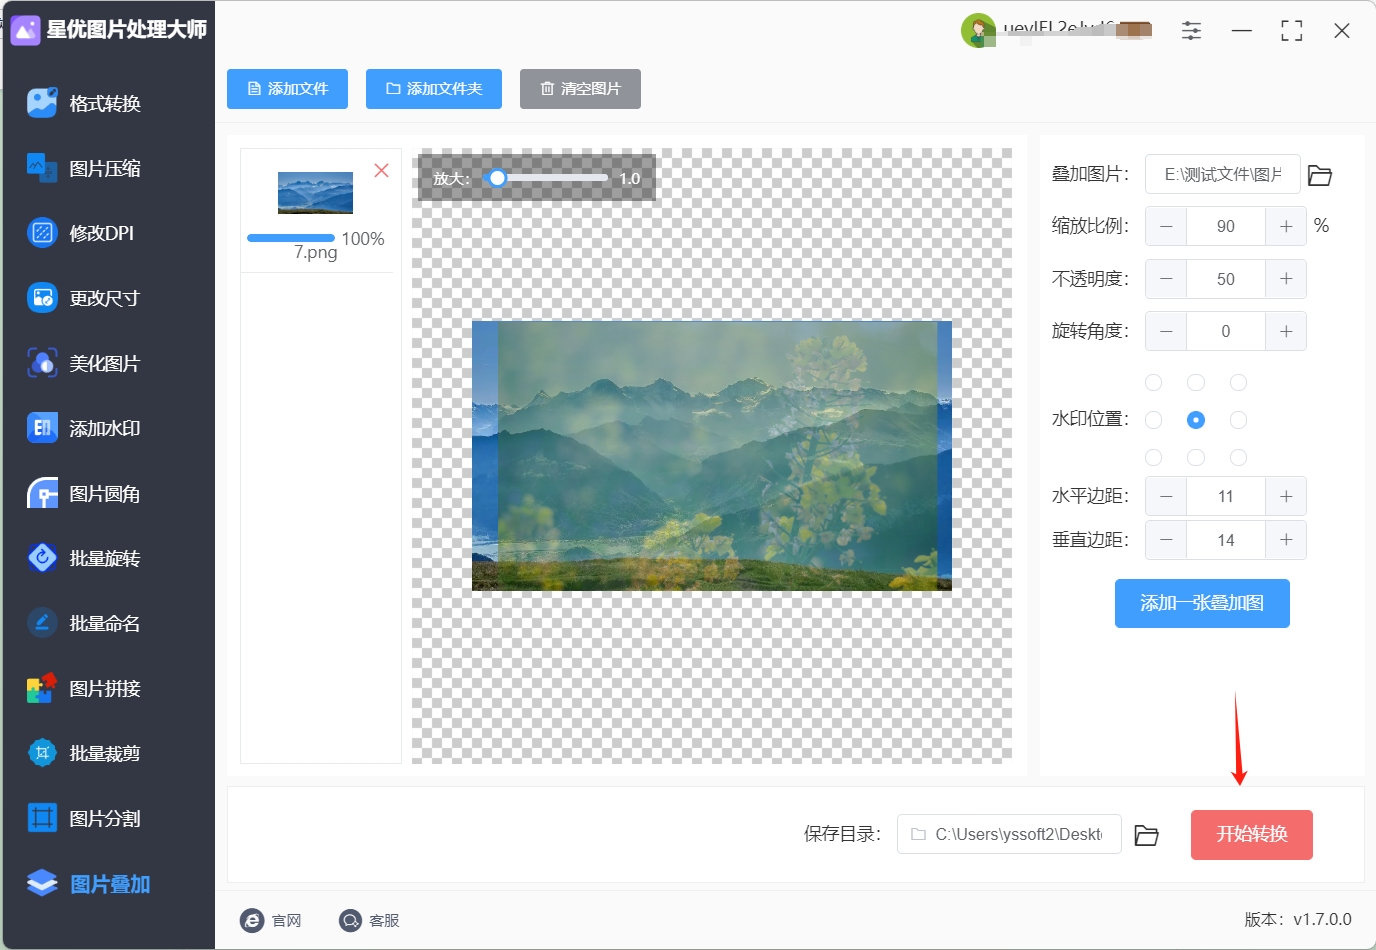Open save directory folder icon
Screen dimensions: 1376x950
(x=1147, y=835)
